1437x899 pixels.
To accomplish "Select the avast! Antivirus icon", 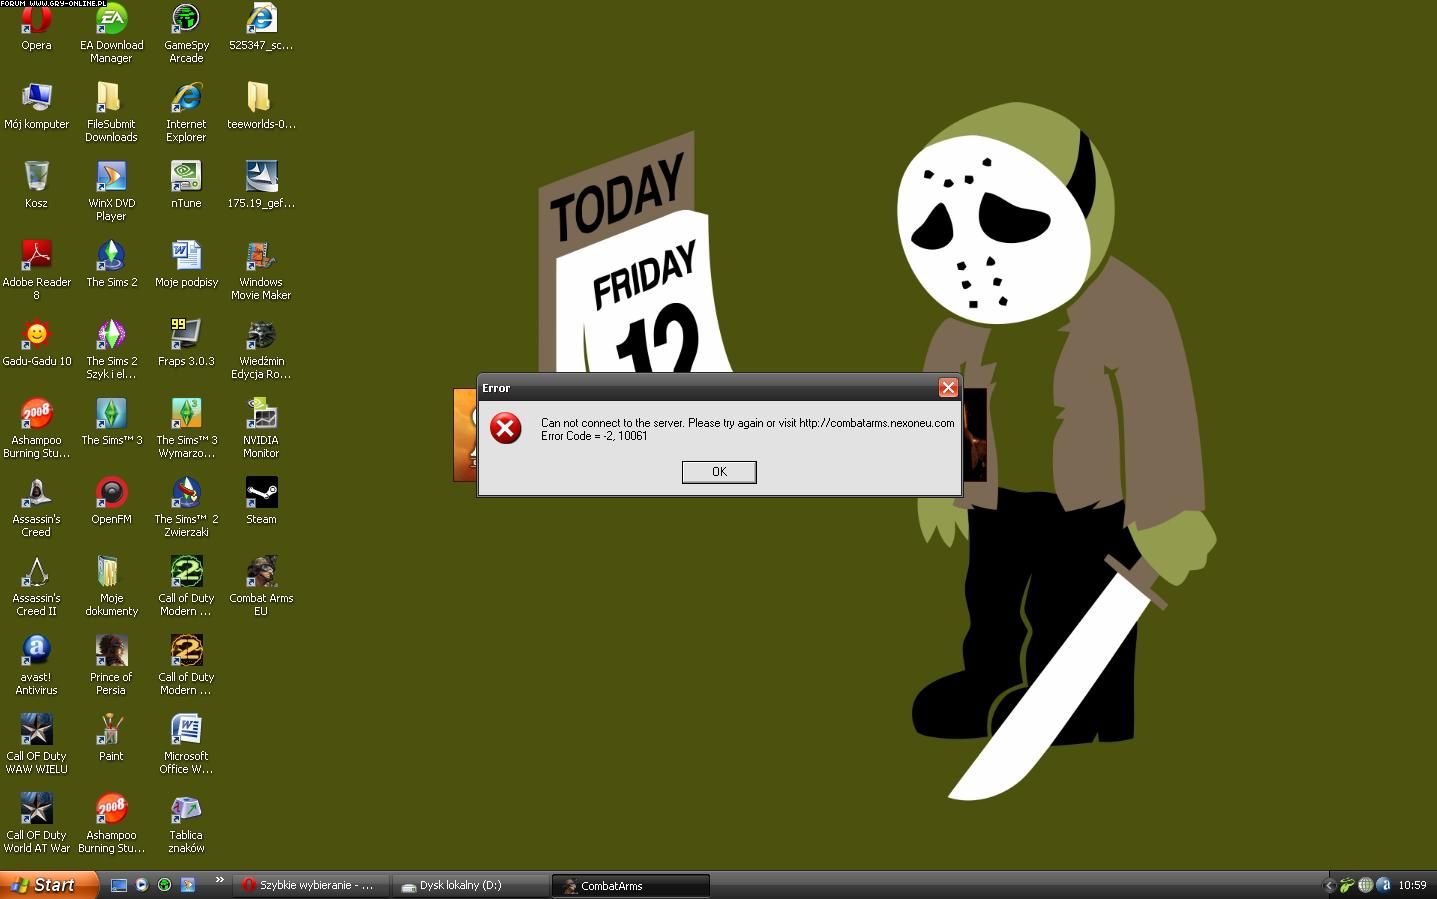I will pos(36,665).
